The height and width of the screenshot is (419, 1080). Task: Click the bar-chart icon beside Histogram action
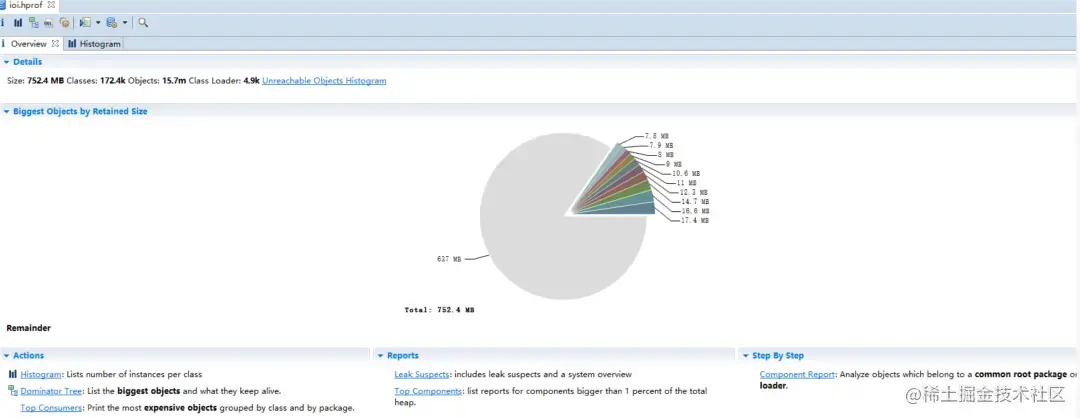(x=13, y=374)
